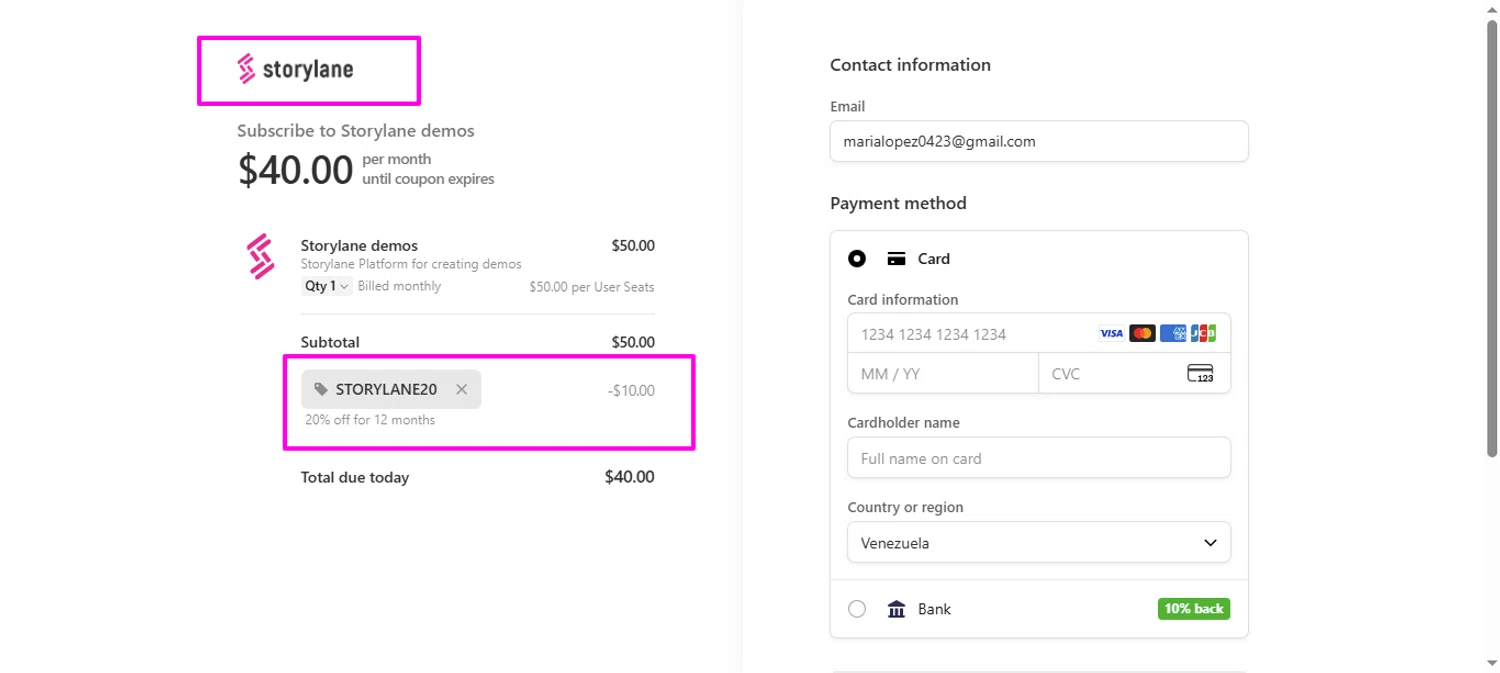Screen dimensions: 1500x673
Task: Open the Qty 1 quantity dropdown
Action: tap(326, 287)
